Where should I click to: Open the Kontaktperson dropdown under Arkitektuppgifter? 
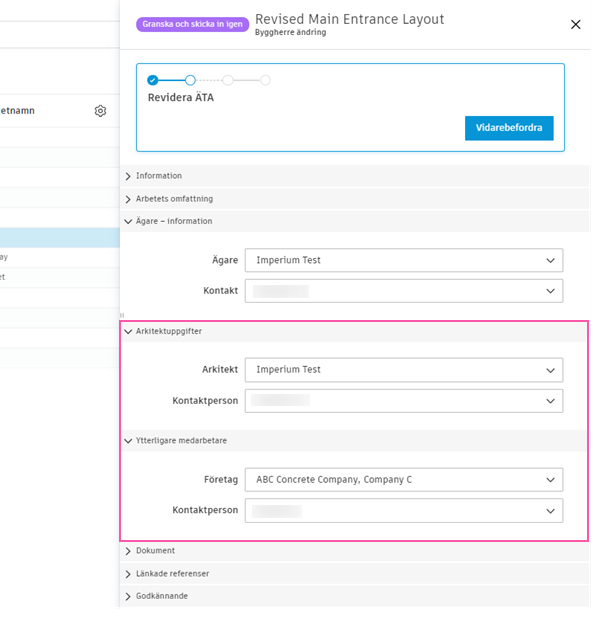click(x=403, y=401)
